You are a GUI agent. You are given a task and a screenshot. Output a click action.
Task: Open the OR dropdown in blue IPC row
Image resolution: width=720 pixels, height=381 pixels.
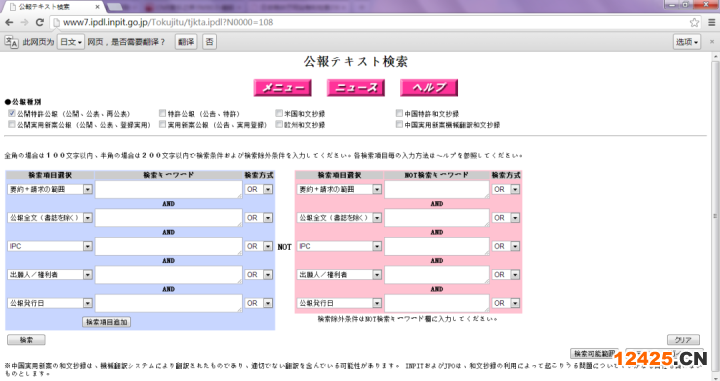point(259,246)
